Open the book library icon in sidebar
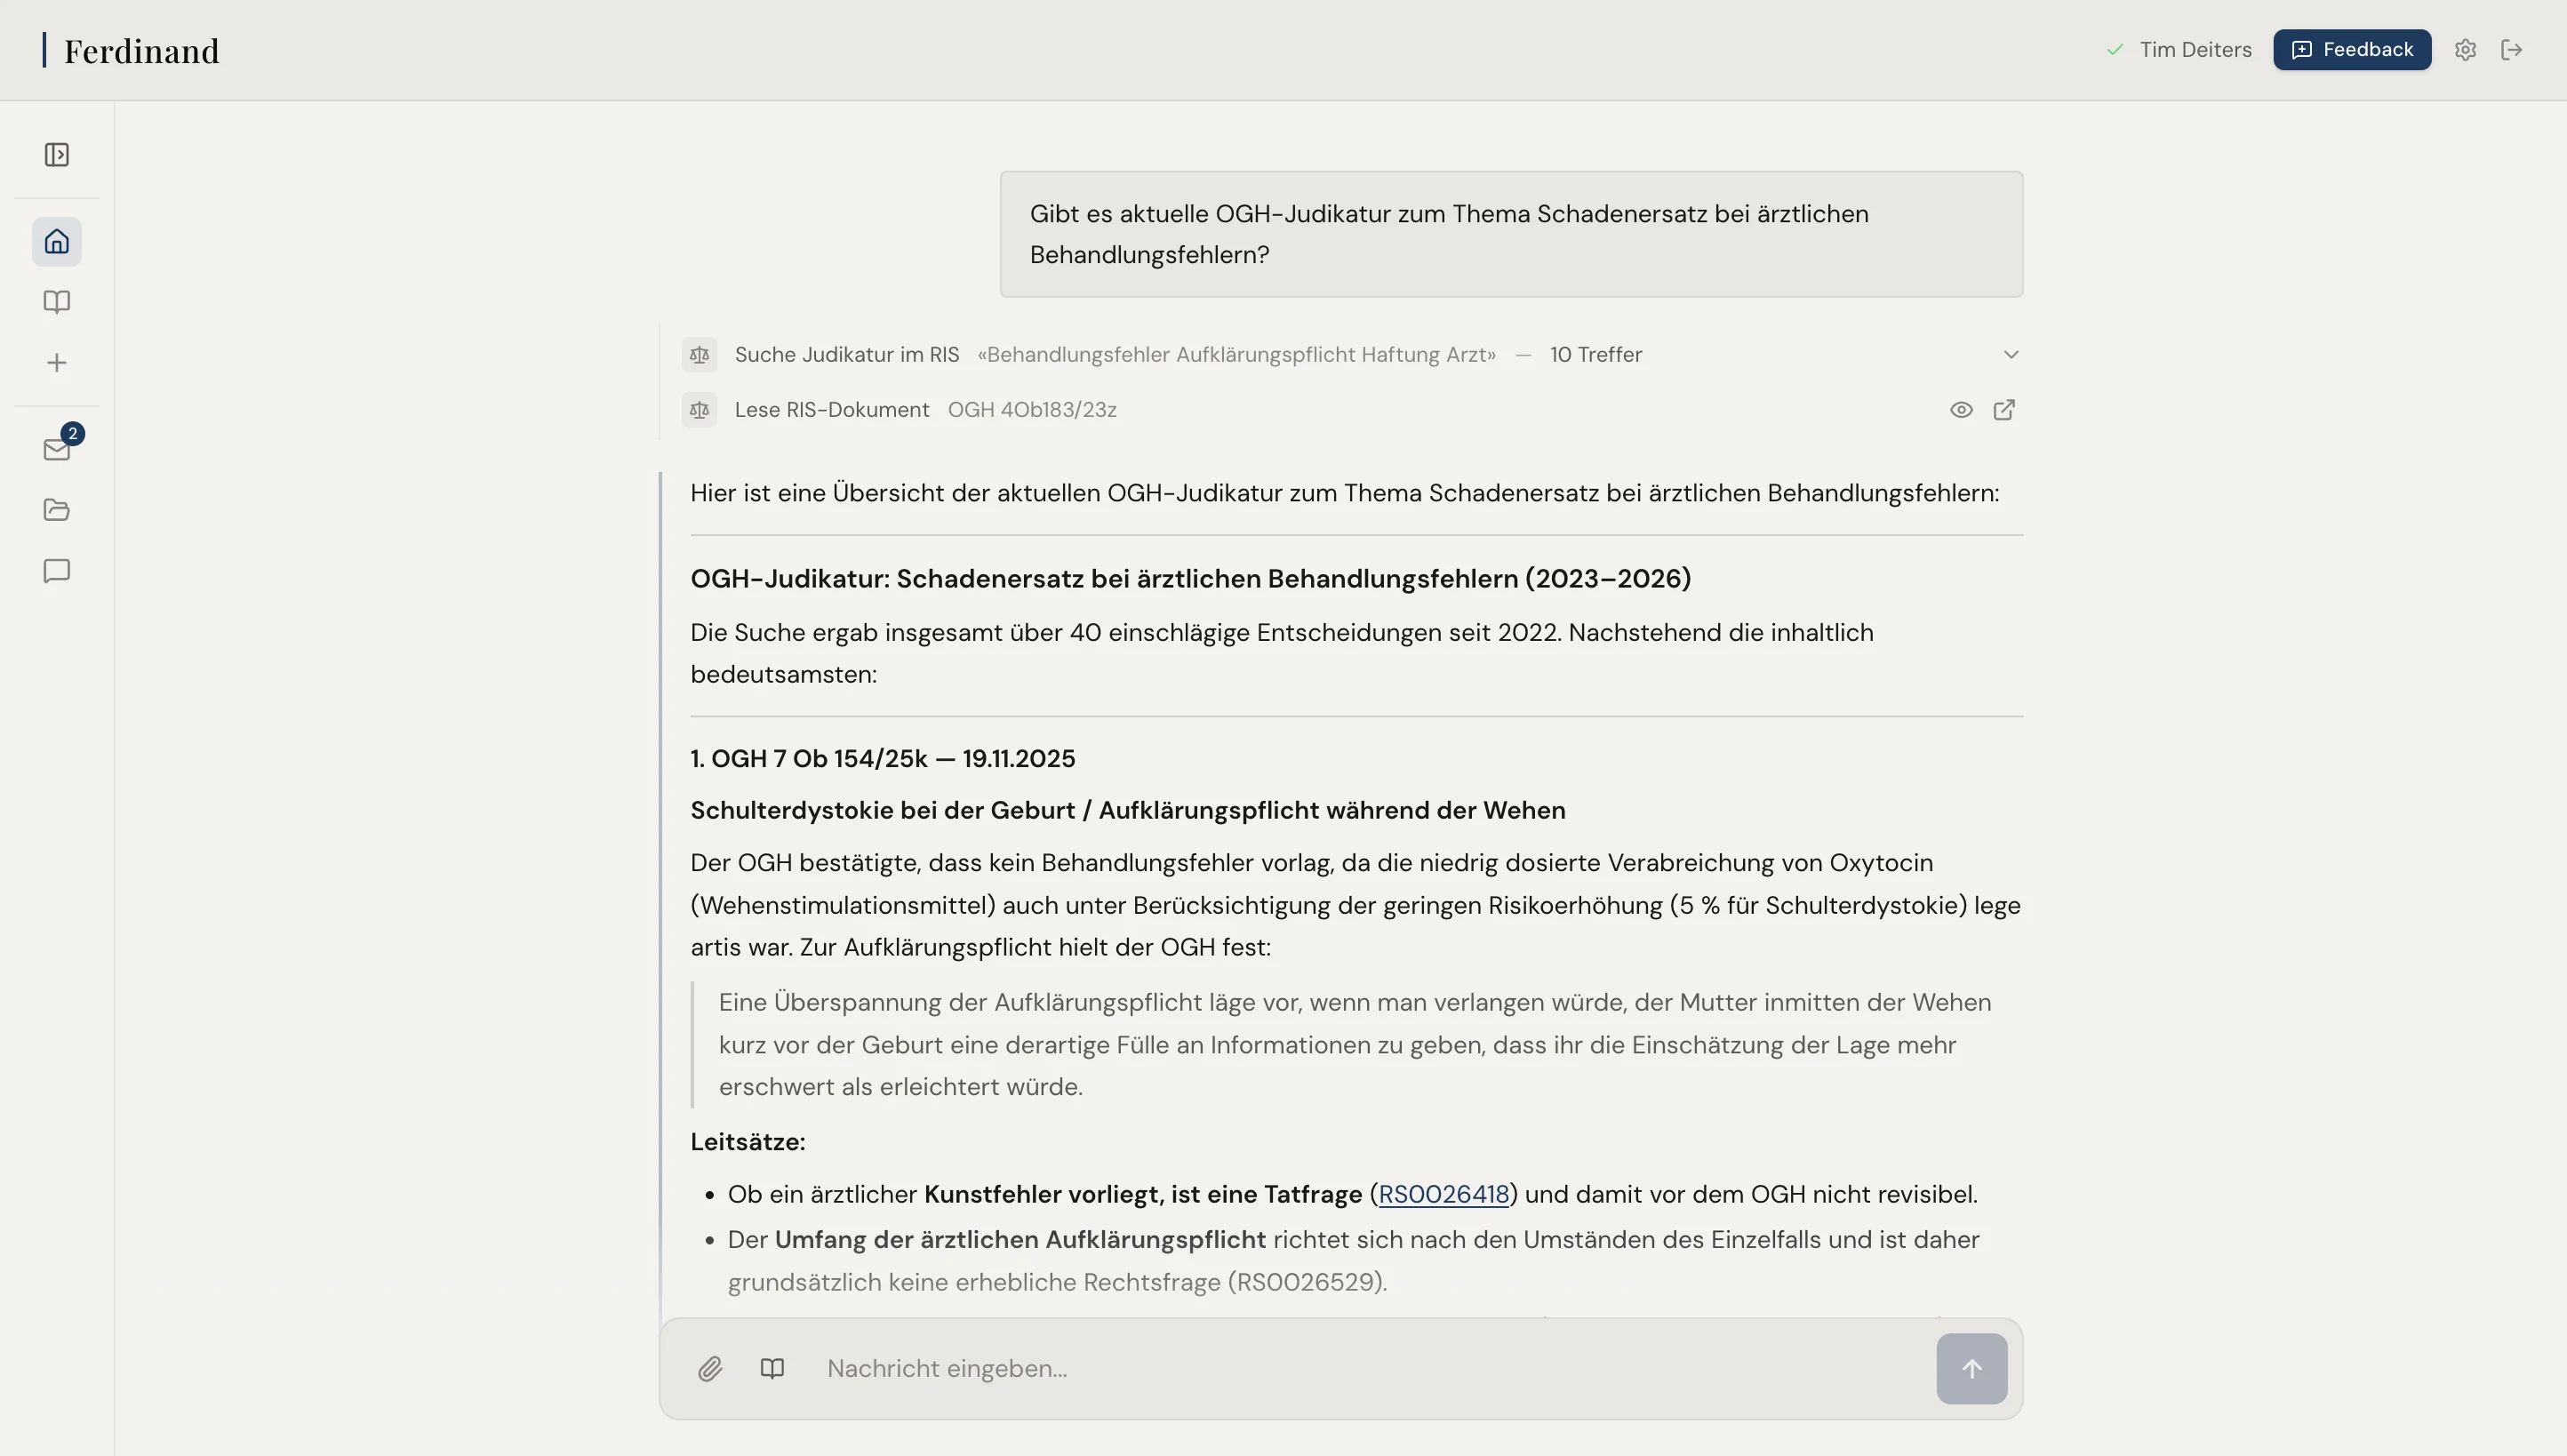The height and width of the screenshot is (1456, 2567). pyautogui.click(x=56, y=302)
